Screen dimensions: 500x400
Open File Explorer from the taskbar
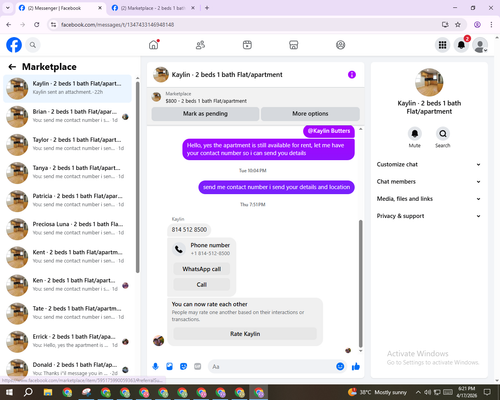[48, 392]
